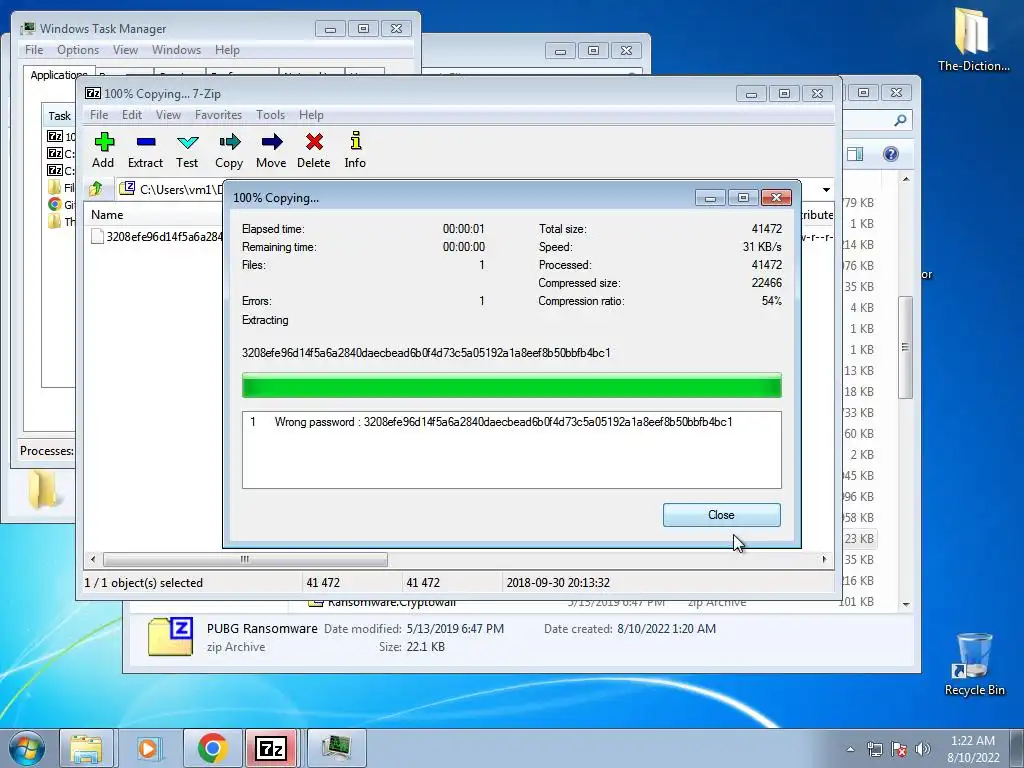Select Task Manager Applications tab

59,75
